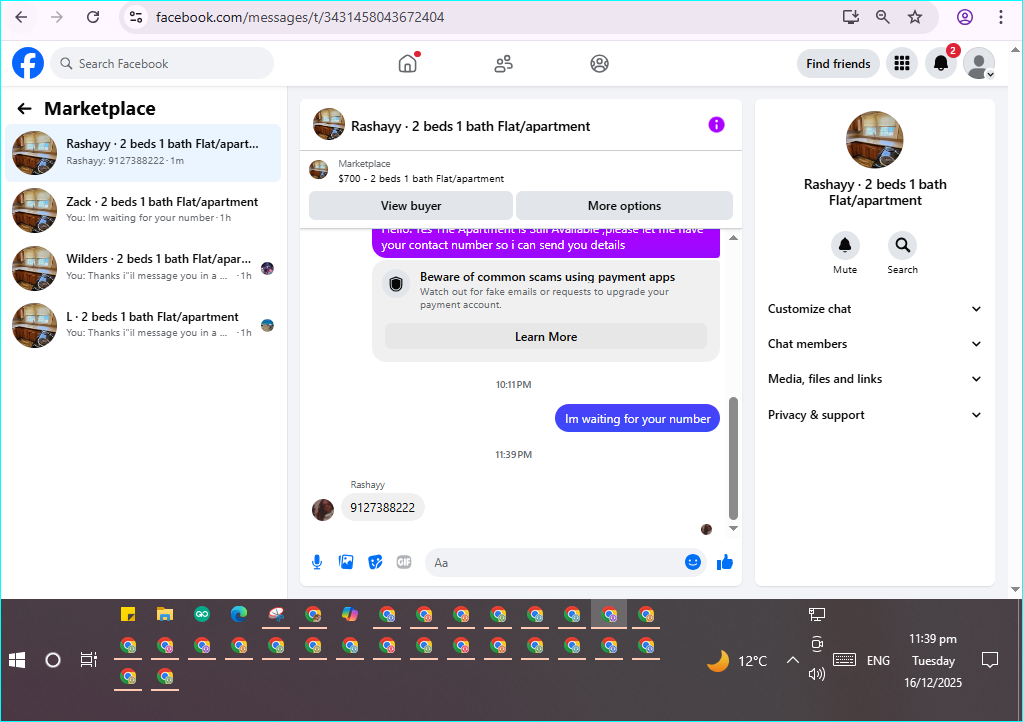The image size is (1023, 722).
Task: Click the More options button
Action: tap(624, 205)
